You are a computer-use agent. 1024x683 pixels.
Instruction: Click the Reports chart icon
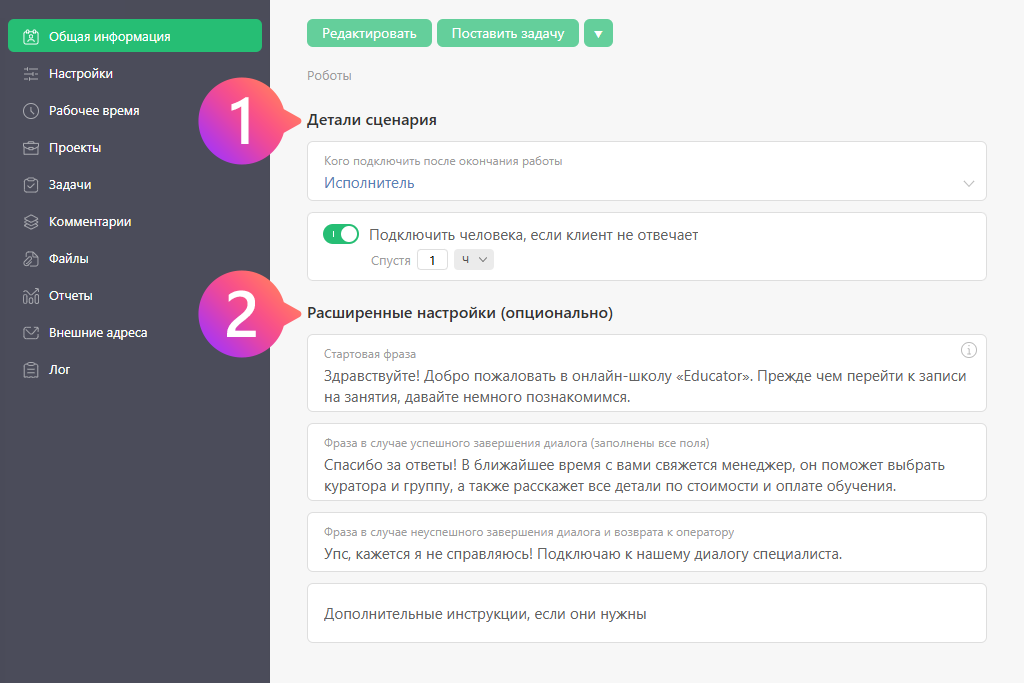coord(31,296)
